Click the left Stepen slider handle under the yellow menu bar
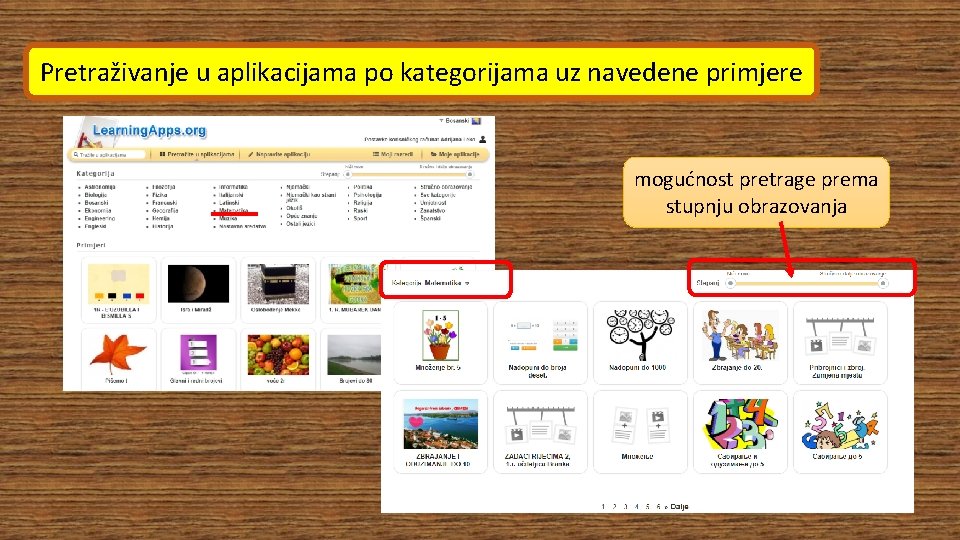960x540 pixels. 348,174
